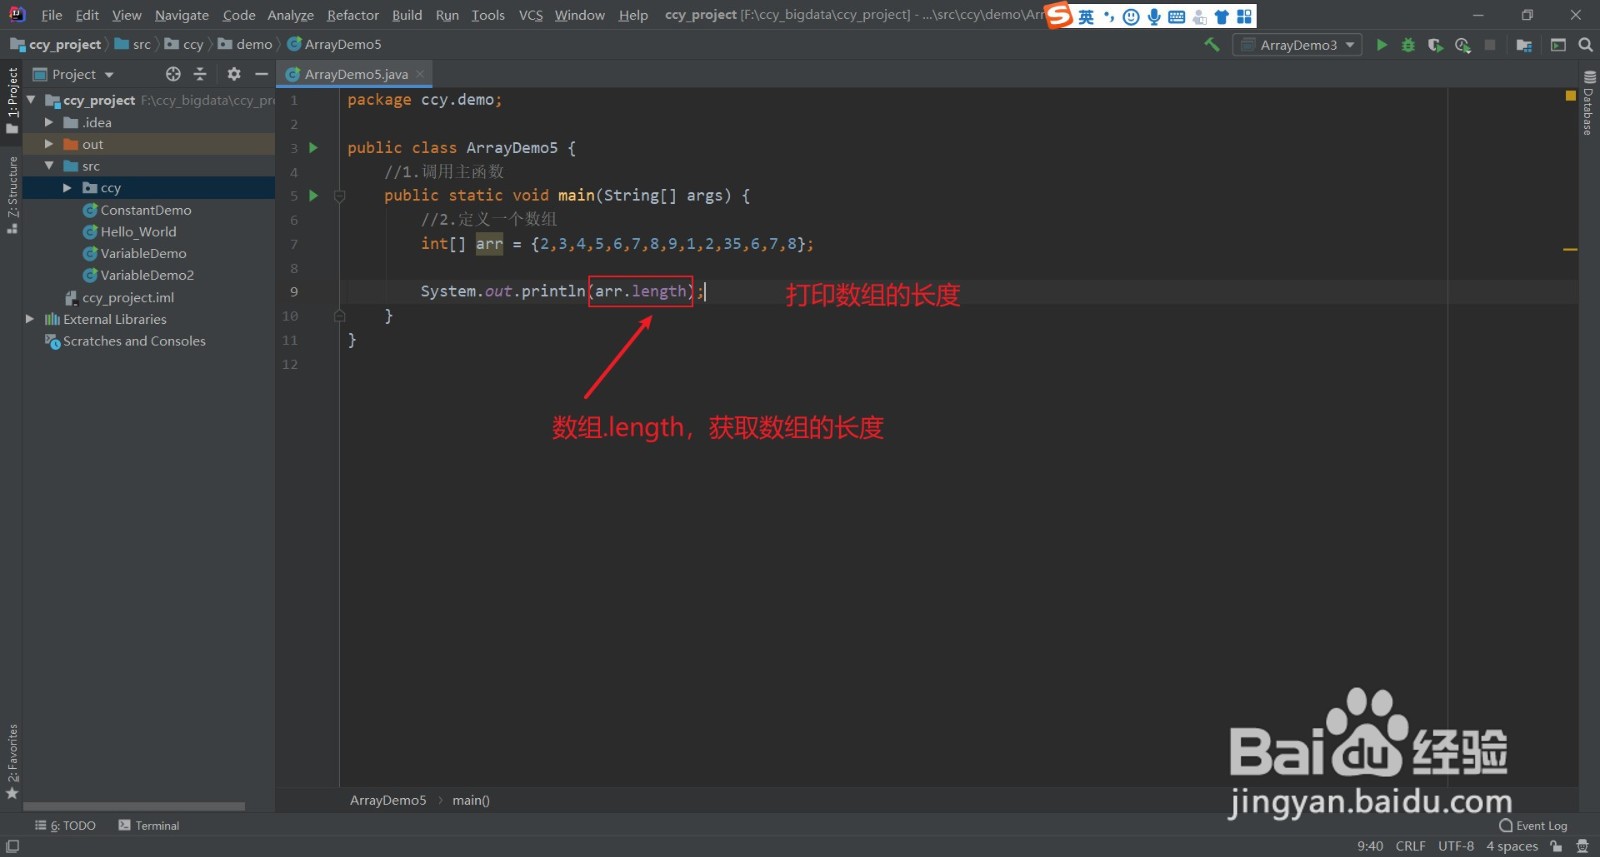Toggle read-only lock in status bar
1600x857 pixels.
tap(1556, 846)
